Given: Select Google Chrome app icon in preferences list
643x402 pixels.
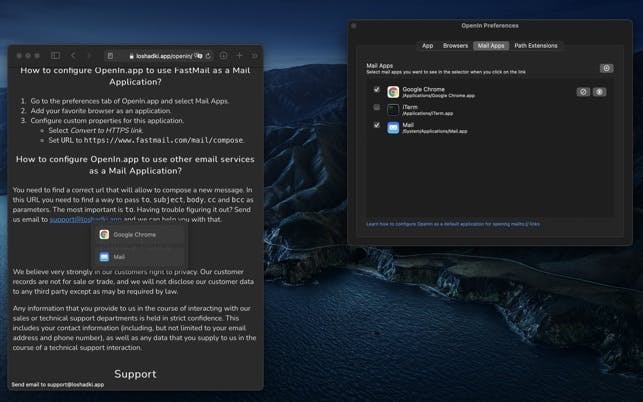Looking at the screenshot, I should coord(393,92).
